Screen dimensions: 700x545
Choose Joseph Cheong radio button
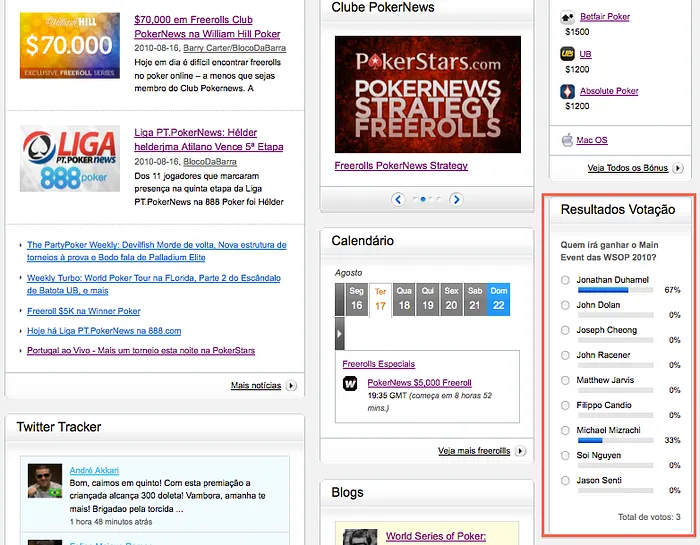point(566,330)
